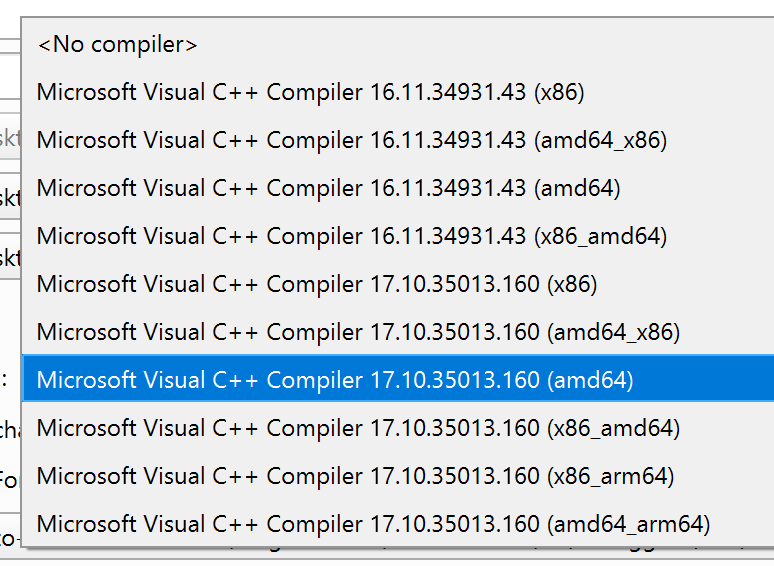This screenshot has width=774, height=566.
Task: Click the blank row strip left of <No compiler>
Action: (10, 46)
